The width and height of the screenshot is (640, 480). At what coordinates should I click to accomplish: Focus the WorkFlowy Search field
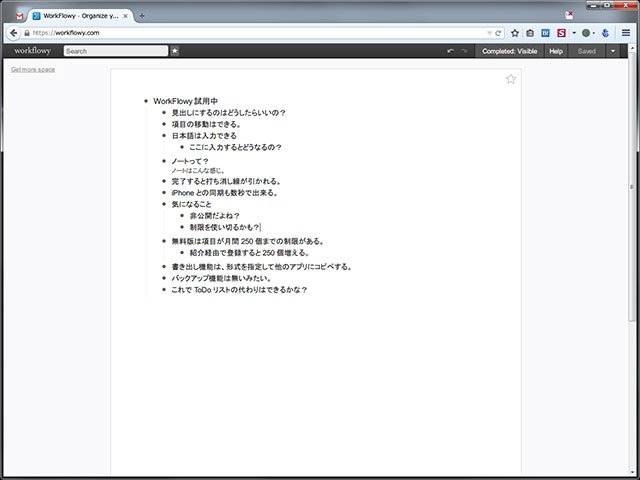(x=116, y=51)
